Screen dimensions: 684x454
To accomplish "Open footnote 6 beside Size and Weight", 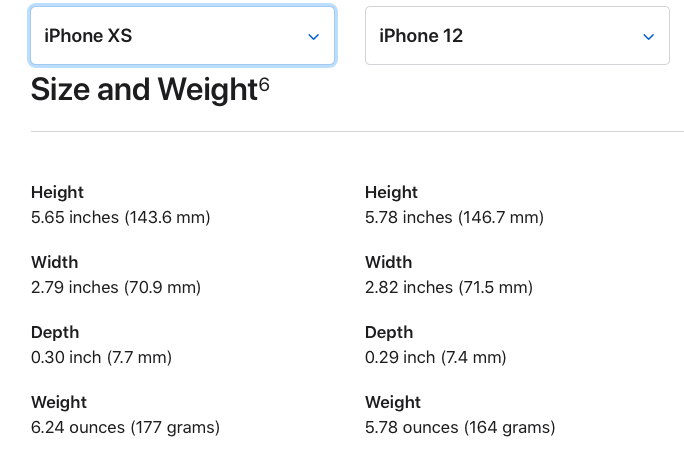I will (264, 84).
